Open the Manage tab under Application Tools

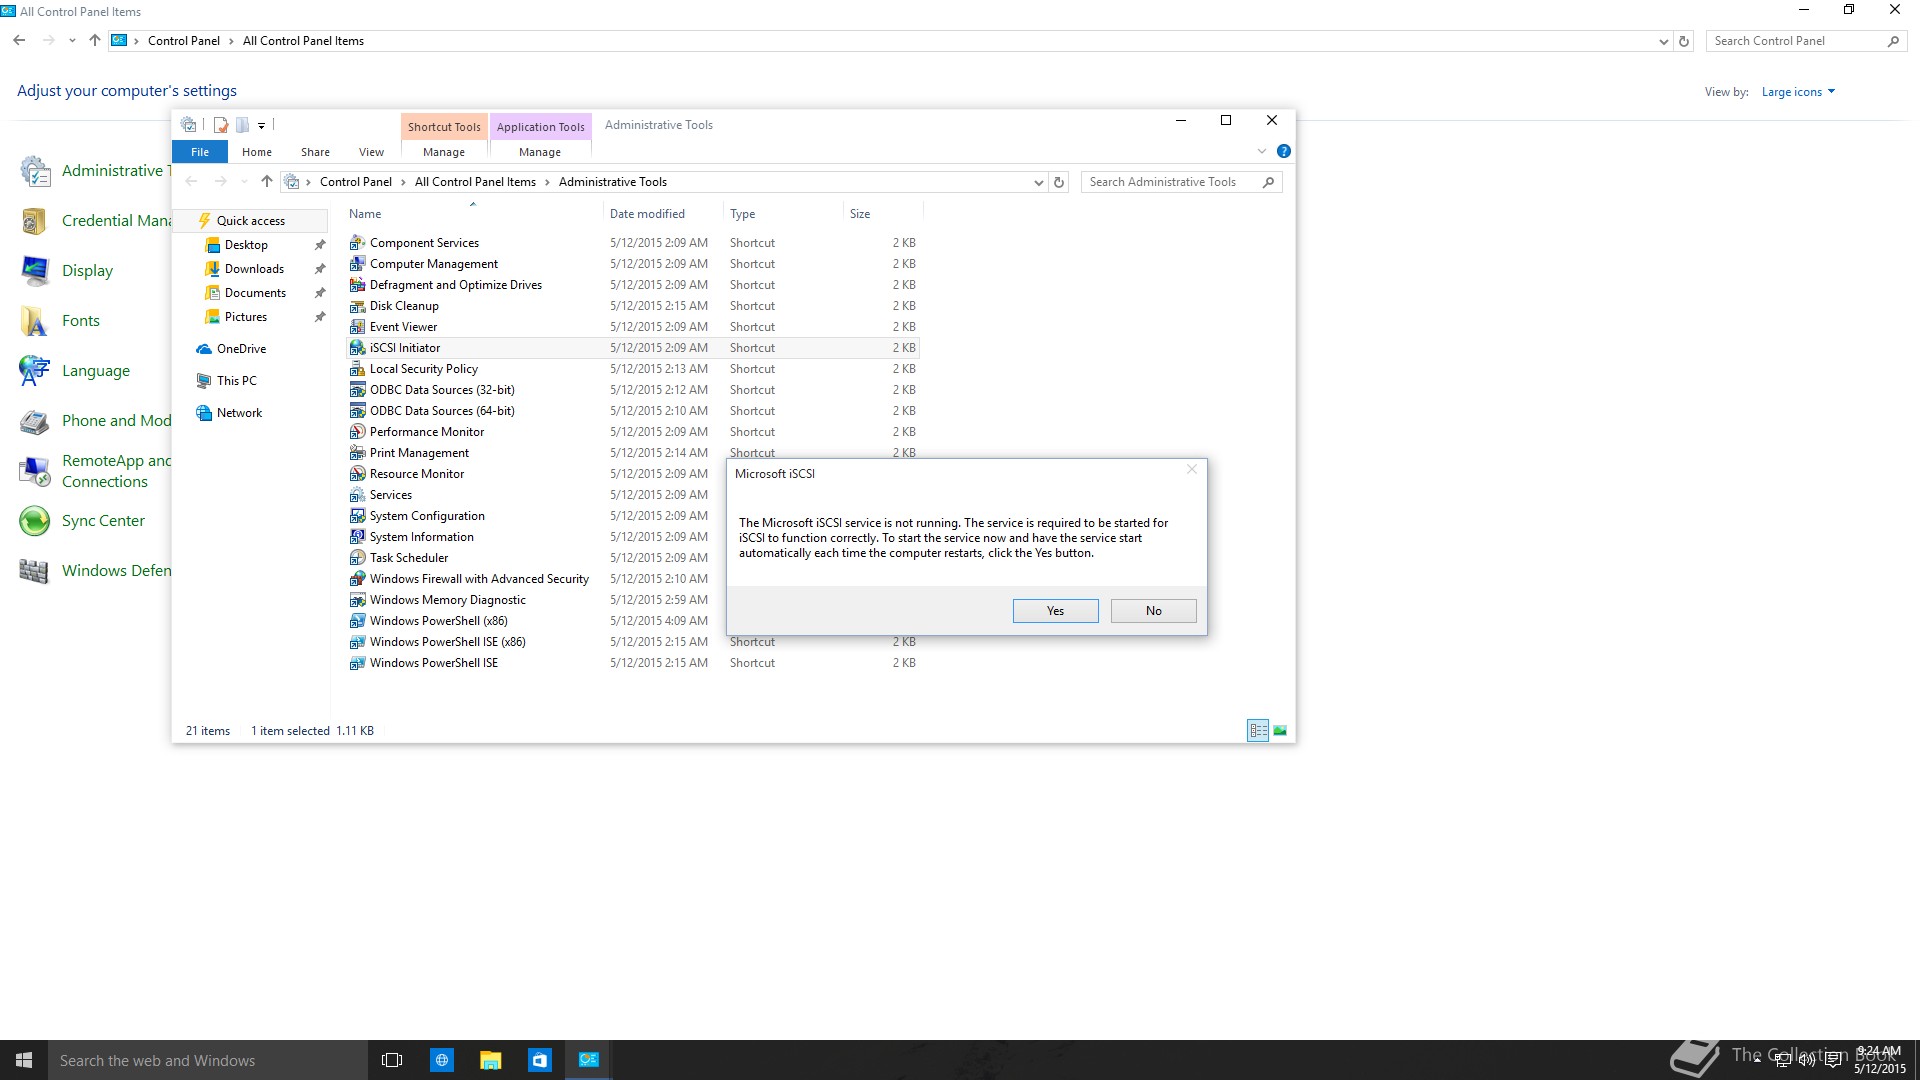click(540, 152)
